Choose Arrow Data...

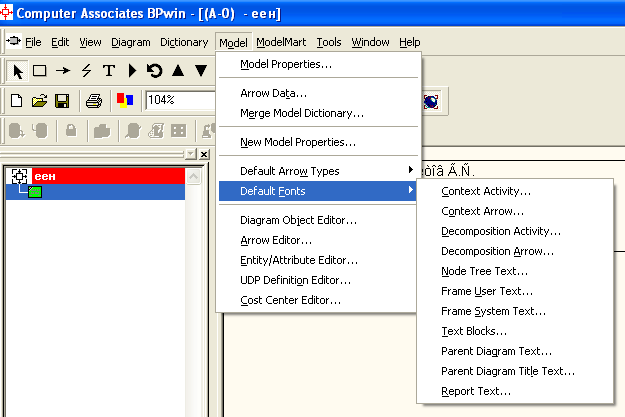point(318,93)
